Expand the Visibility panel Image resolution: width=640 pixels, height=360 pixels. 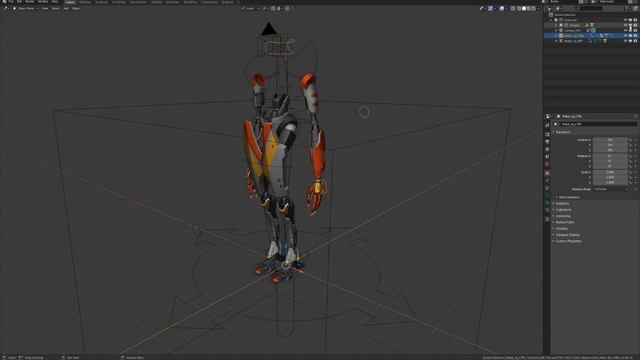(x=561, y=229)
